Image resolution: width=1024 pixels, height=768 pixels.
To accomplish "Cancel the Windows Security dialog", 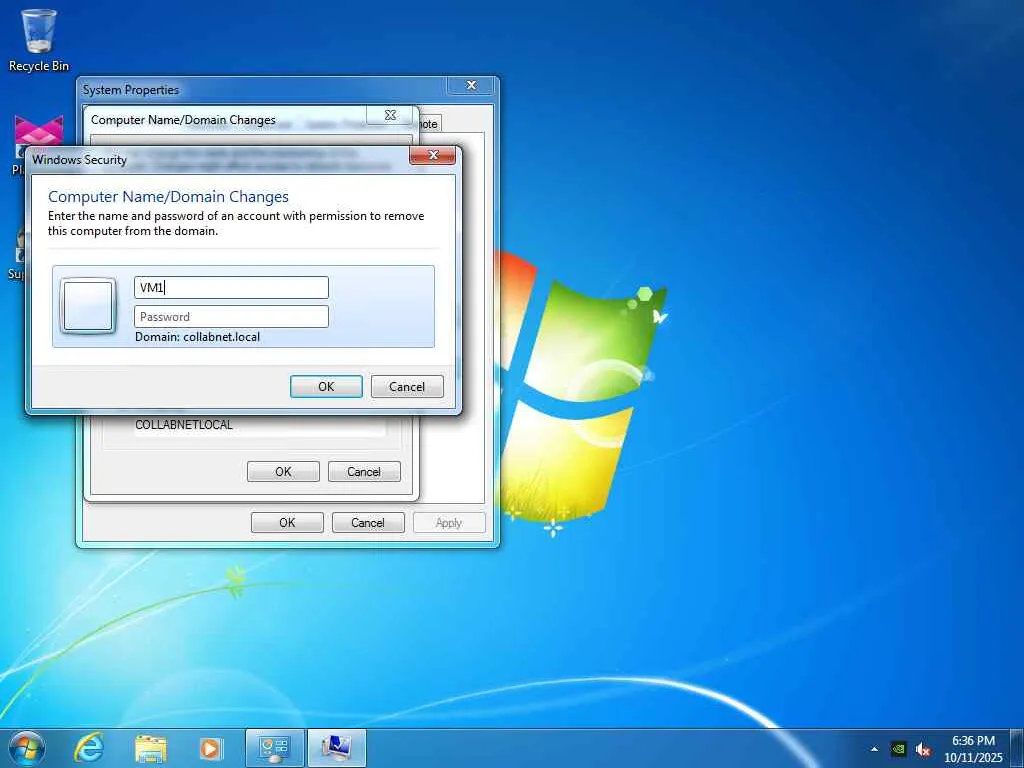I will [x=407, y=387].
